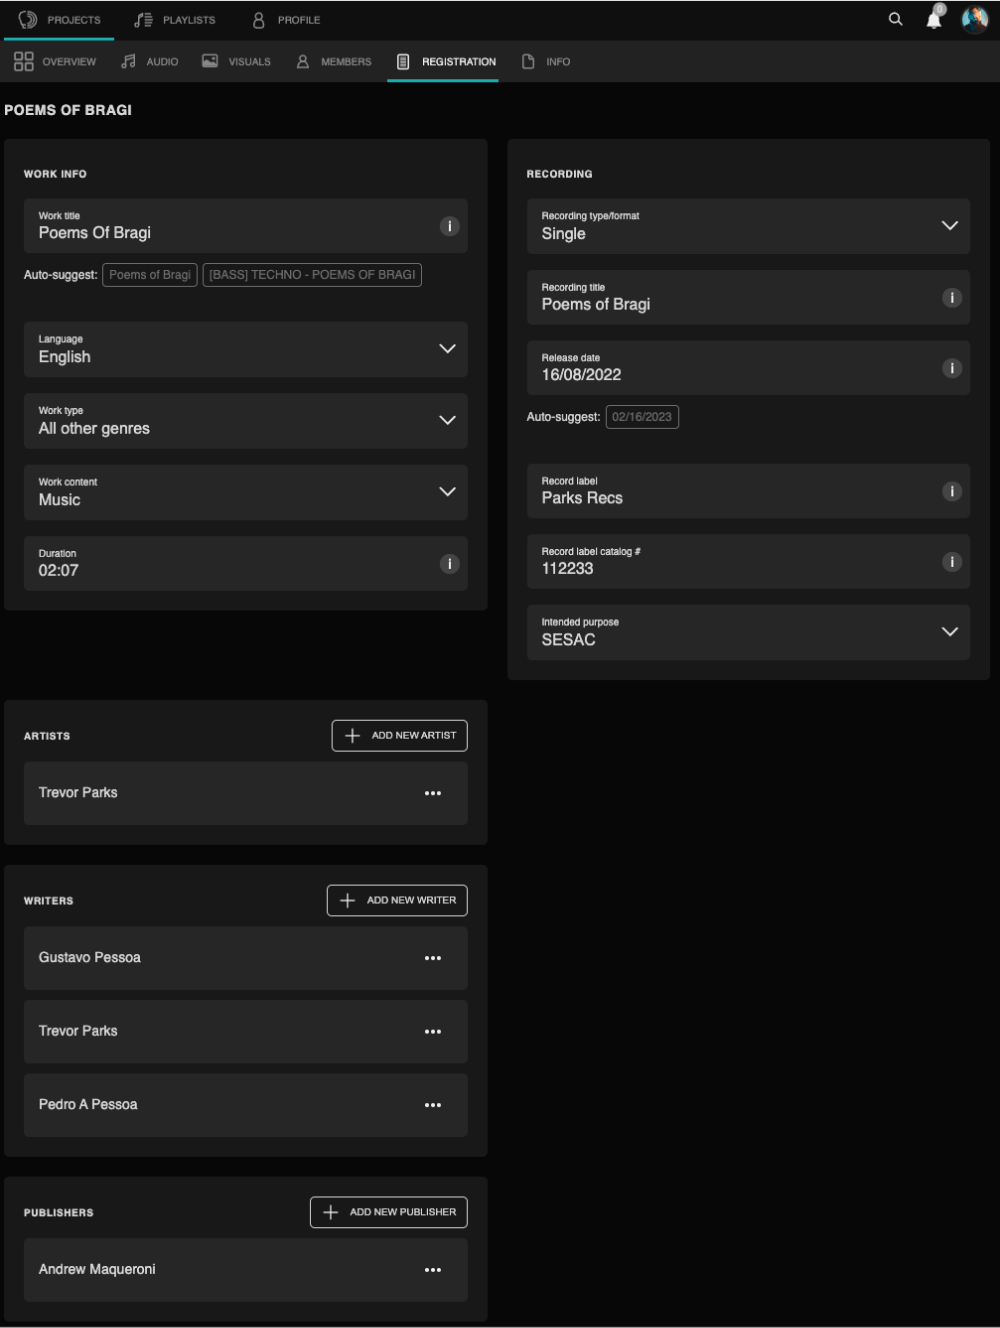Viewport: 1000px width, 1328px height.
Task: Click the search magnifier icon
Action: click(x=895, y=19)
